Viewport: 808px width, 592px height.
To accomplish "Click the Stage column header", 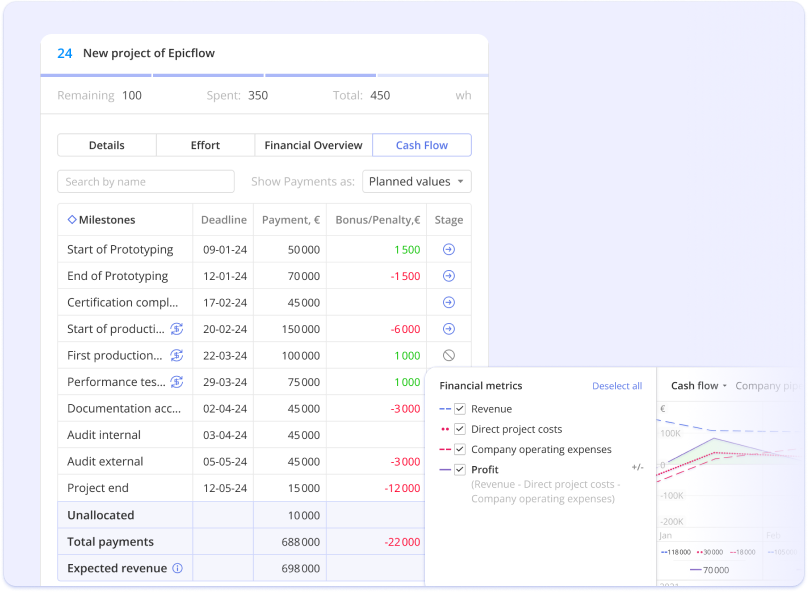I will point(449,220).
